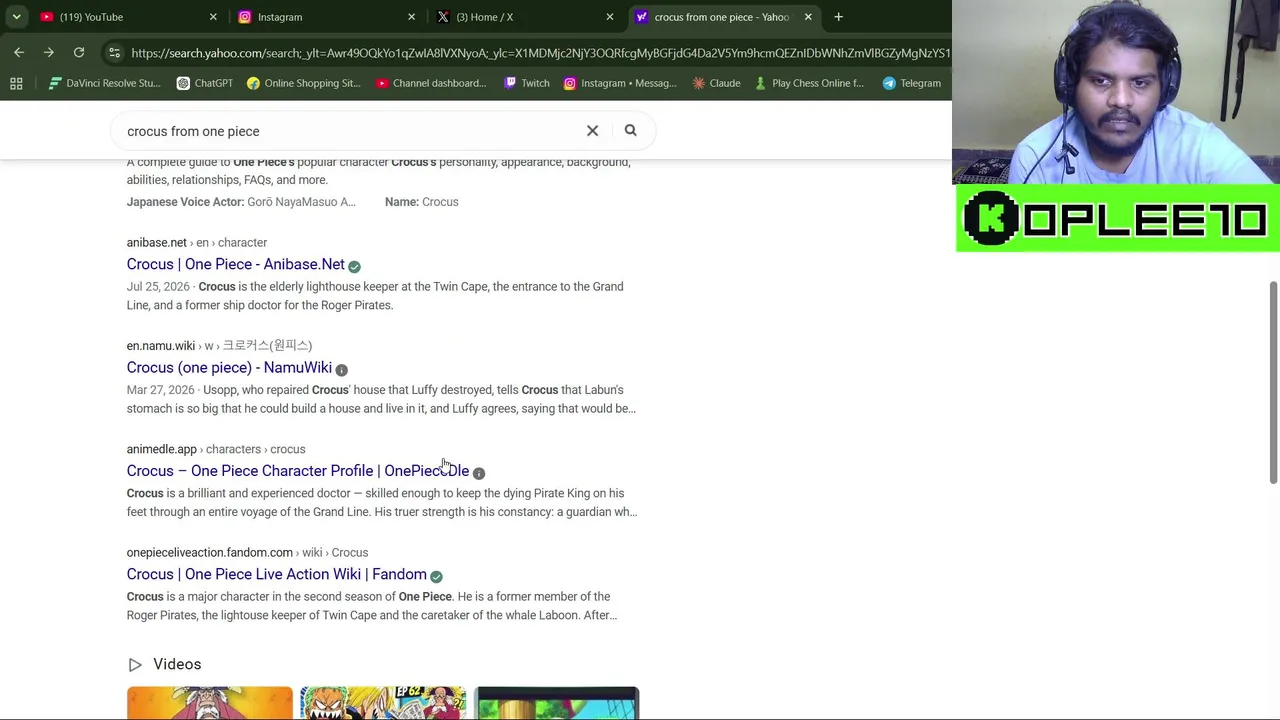Switch to the Instagram tab
Screen dimensions: 1280x720
(326, 17)
